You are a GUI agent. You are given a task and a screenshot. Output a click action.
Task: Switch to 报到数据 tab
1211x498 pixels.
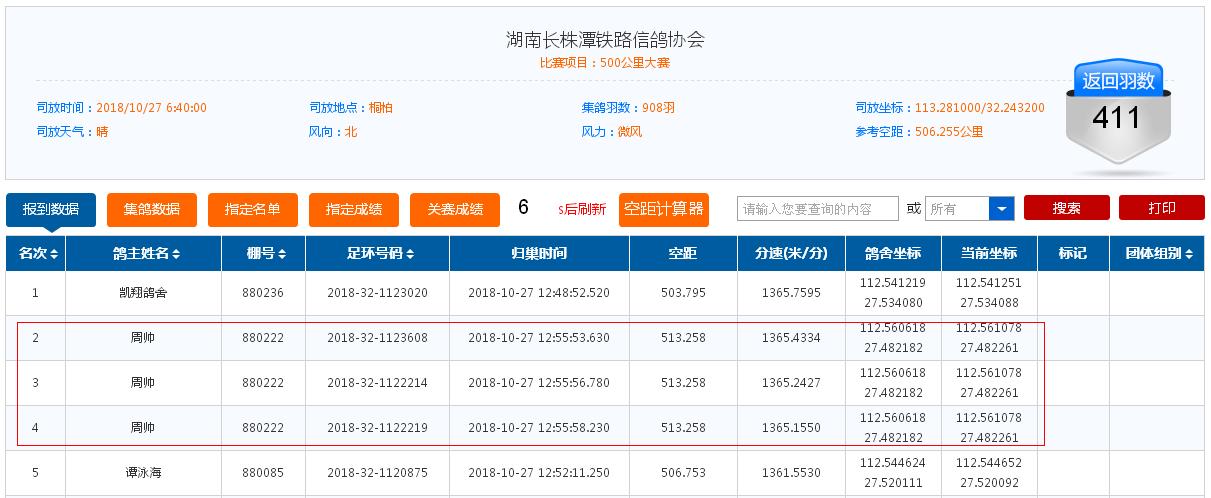[51, 209]
